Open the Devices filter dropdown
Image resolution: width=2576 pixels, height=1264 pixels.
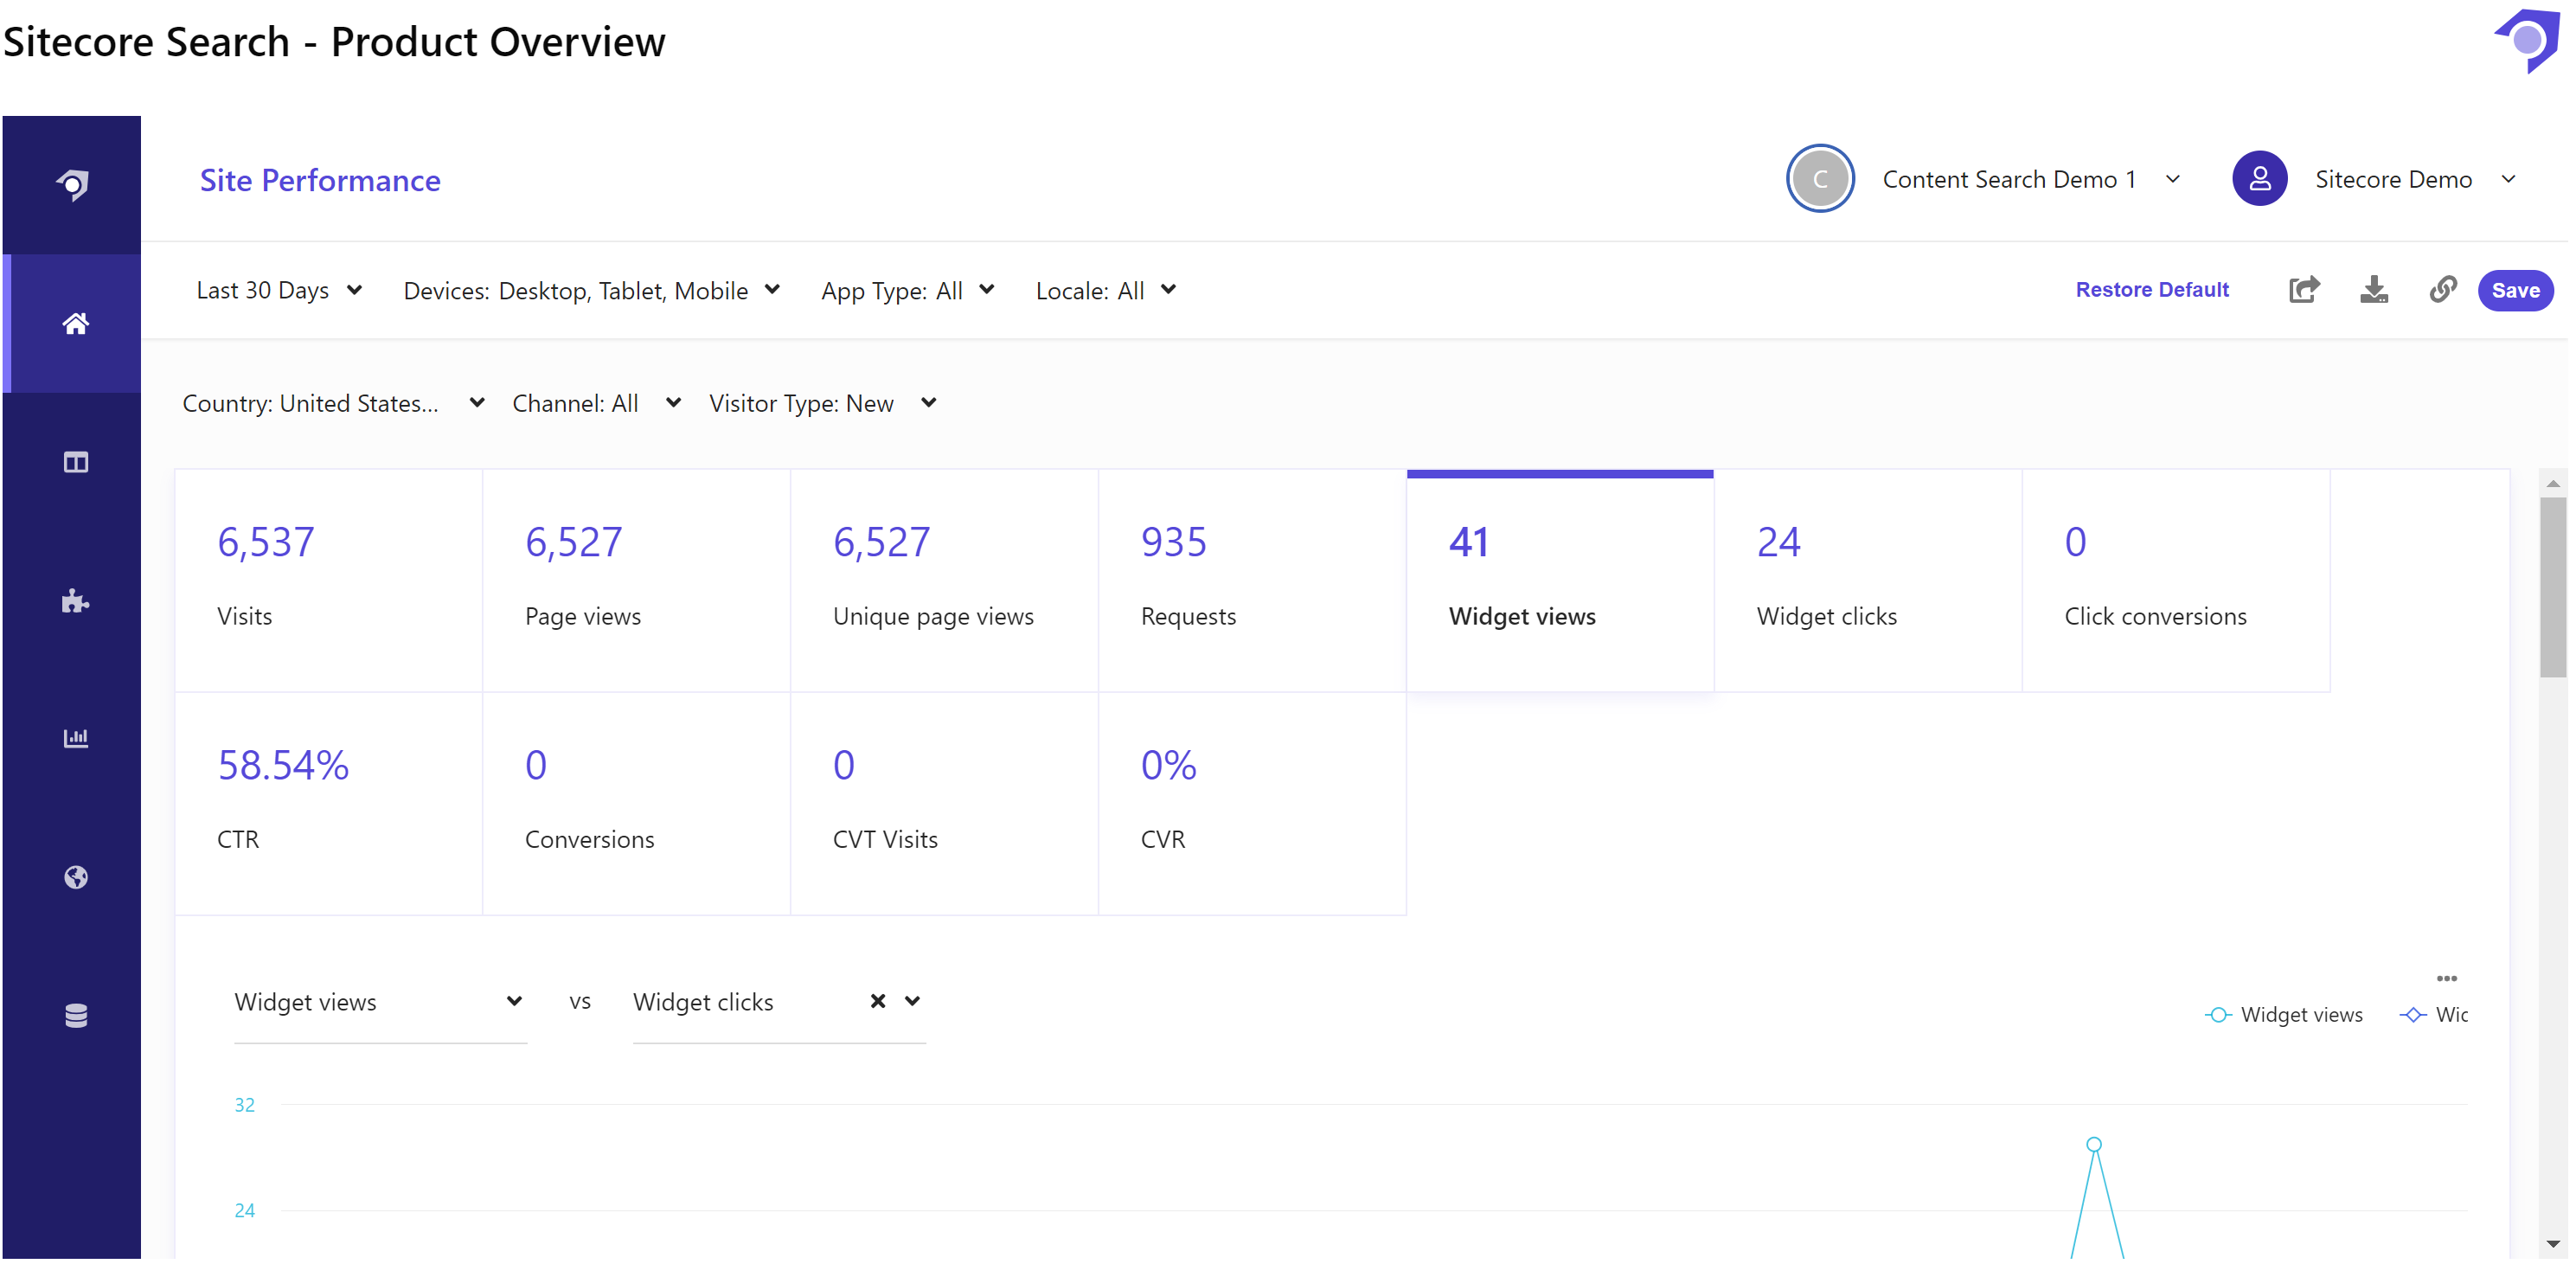pyautogui.click(x=591, y=290)
